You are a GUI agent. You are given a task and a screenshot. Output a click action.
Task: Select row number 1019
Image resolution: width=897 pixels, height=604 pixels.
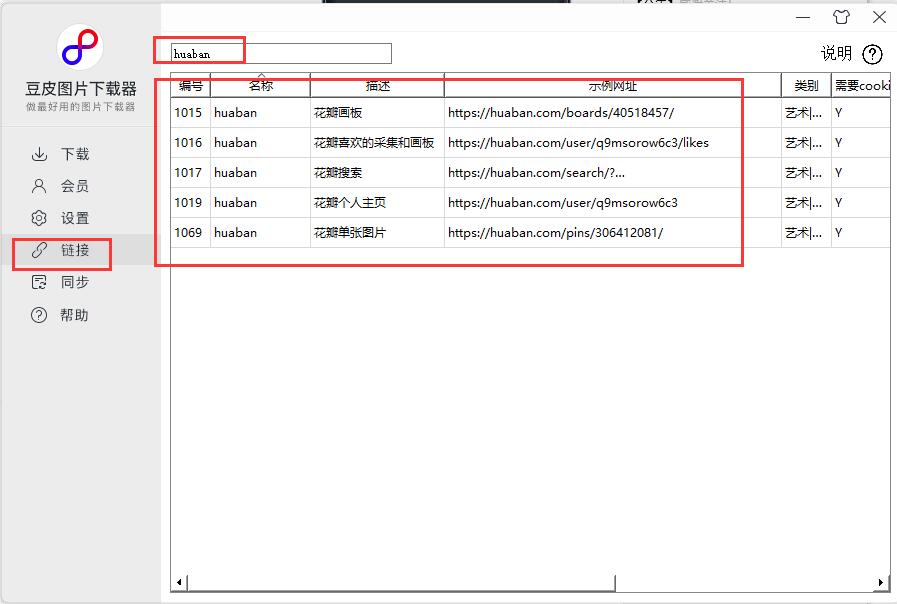tap(188, 202)
